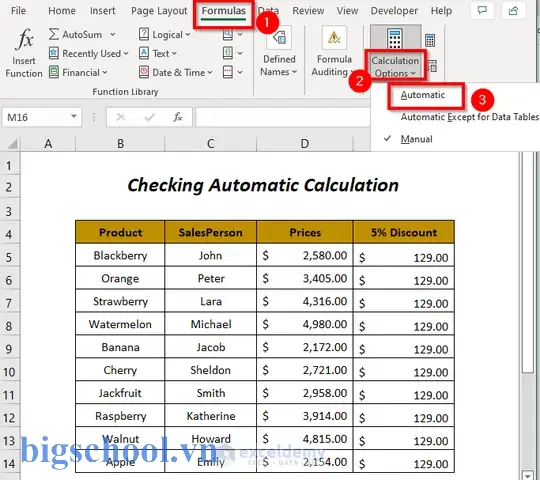
Task: Click the Blackberry cell
Action: point(120,255)
